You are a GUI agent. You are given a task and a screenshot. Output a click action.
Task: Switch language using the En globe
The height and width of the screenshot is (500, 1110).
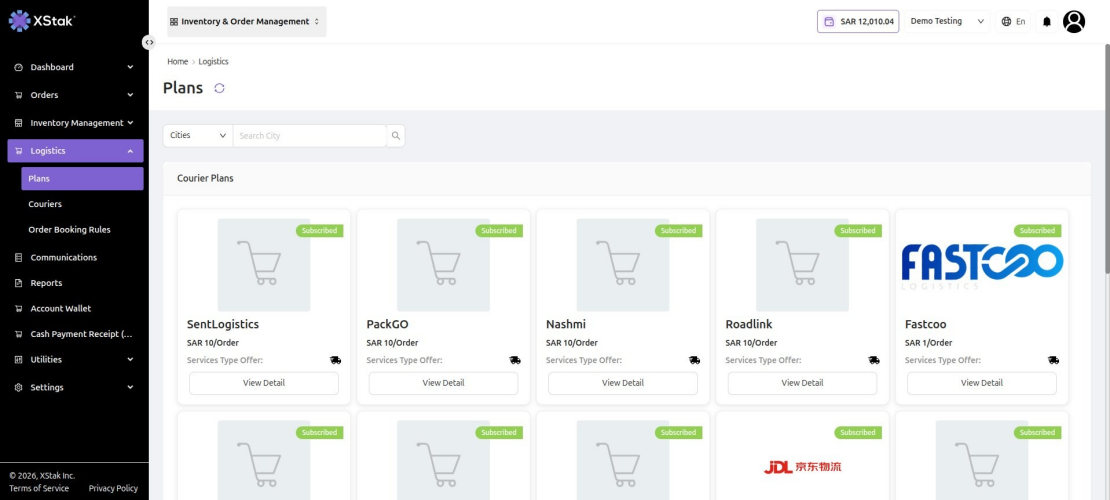(x=1013, y=21)
